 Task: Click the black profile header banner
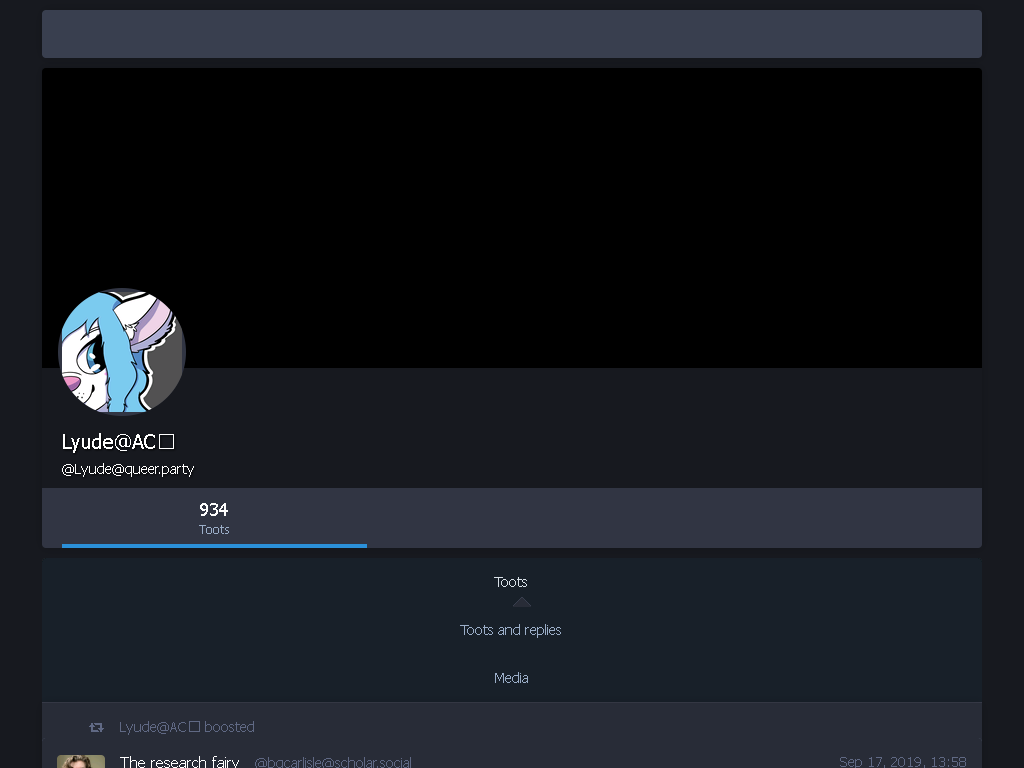512,218
